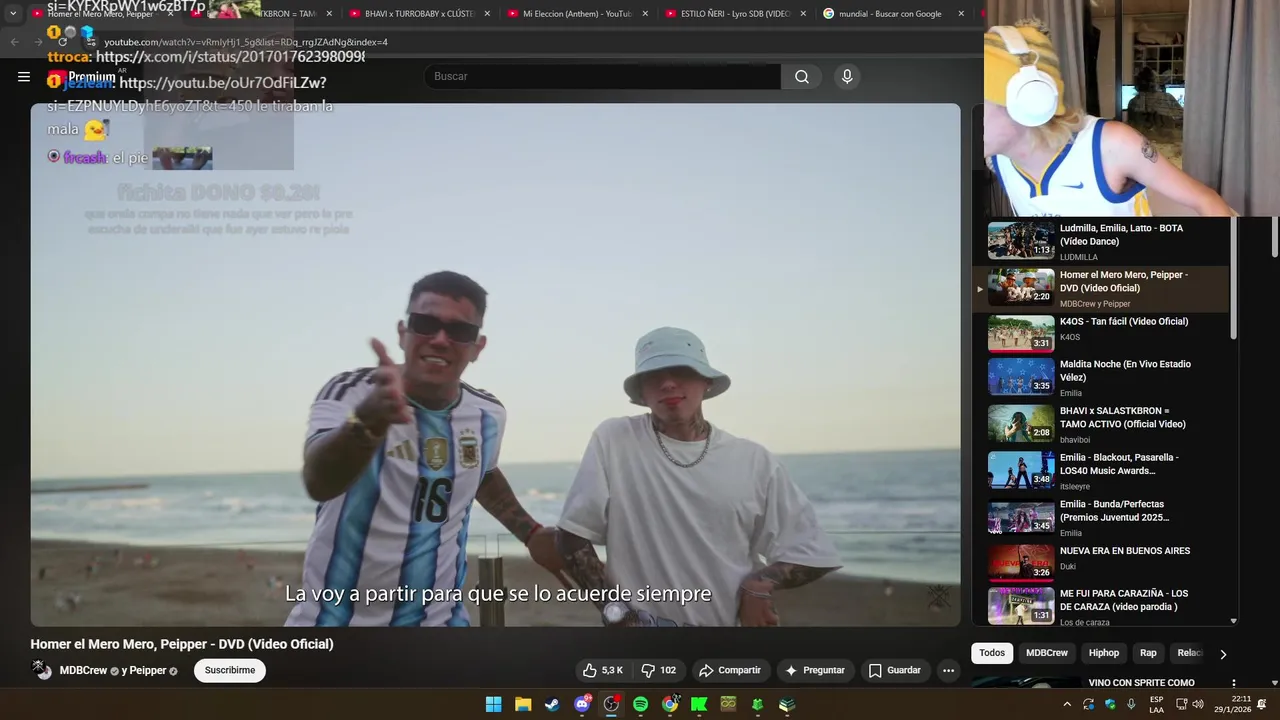Viewport: 1280px width, 720px height.
Task: Select the Hiphop filter chip
Action: pyautogui.click(x=1104, y=653)
